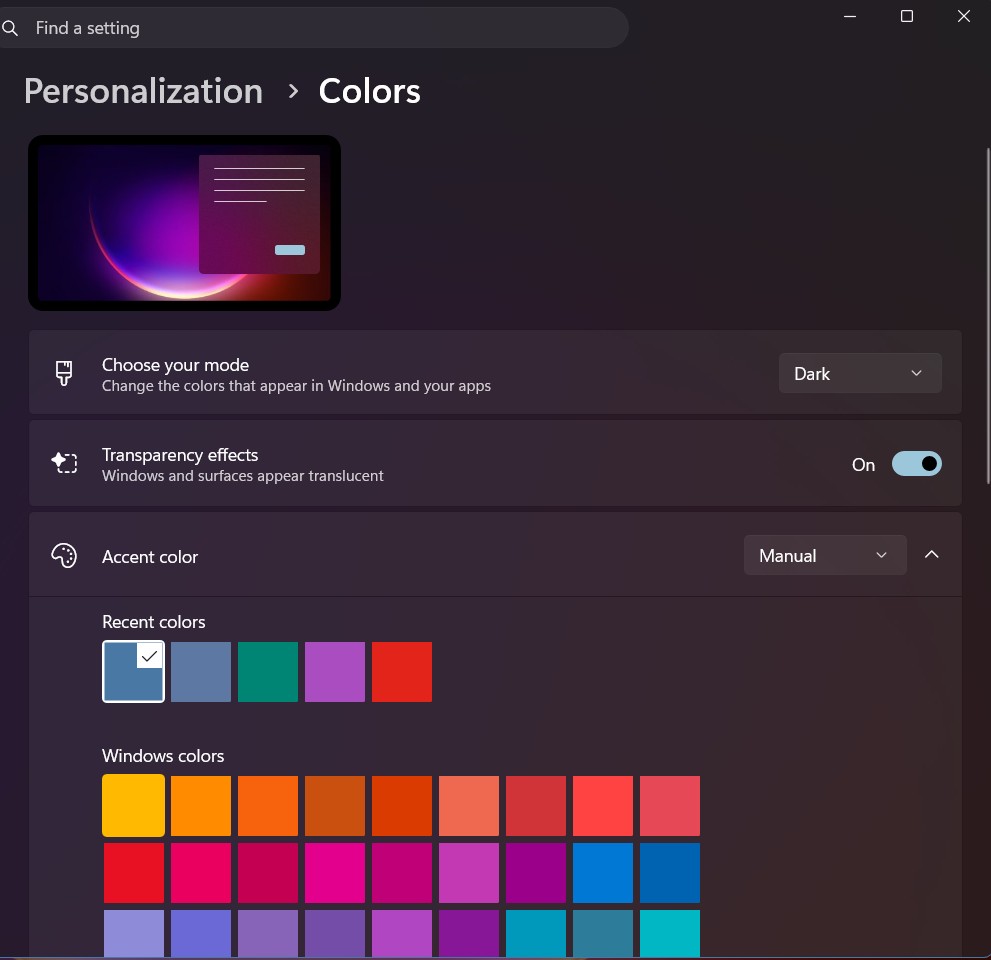Click the Transparency effects label
The height and width of the screenshot is (960, 991).
coord(180,455)
